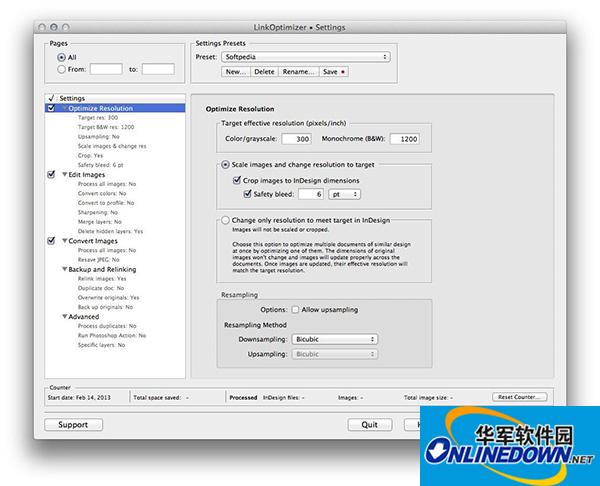
Task: Collapse the Edit Images tree section
Action: 65,175
